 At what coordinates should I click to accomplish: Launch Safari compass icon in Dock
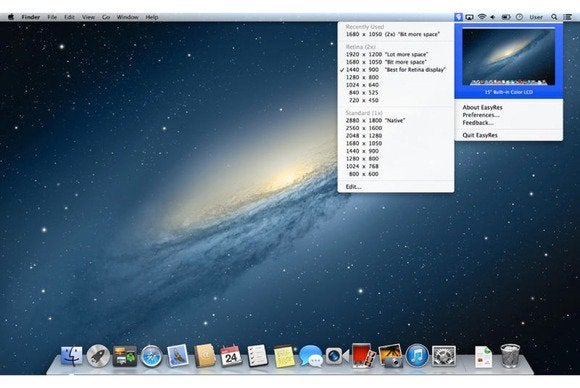151,356
